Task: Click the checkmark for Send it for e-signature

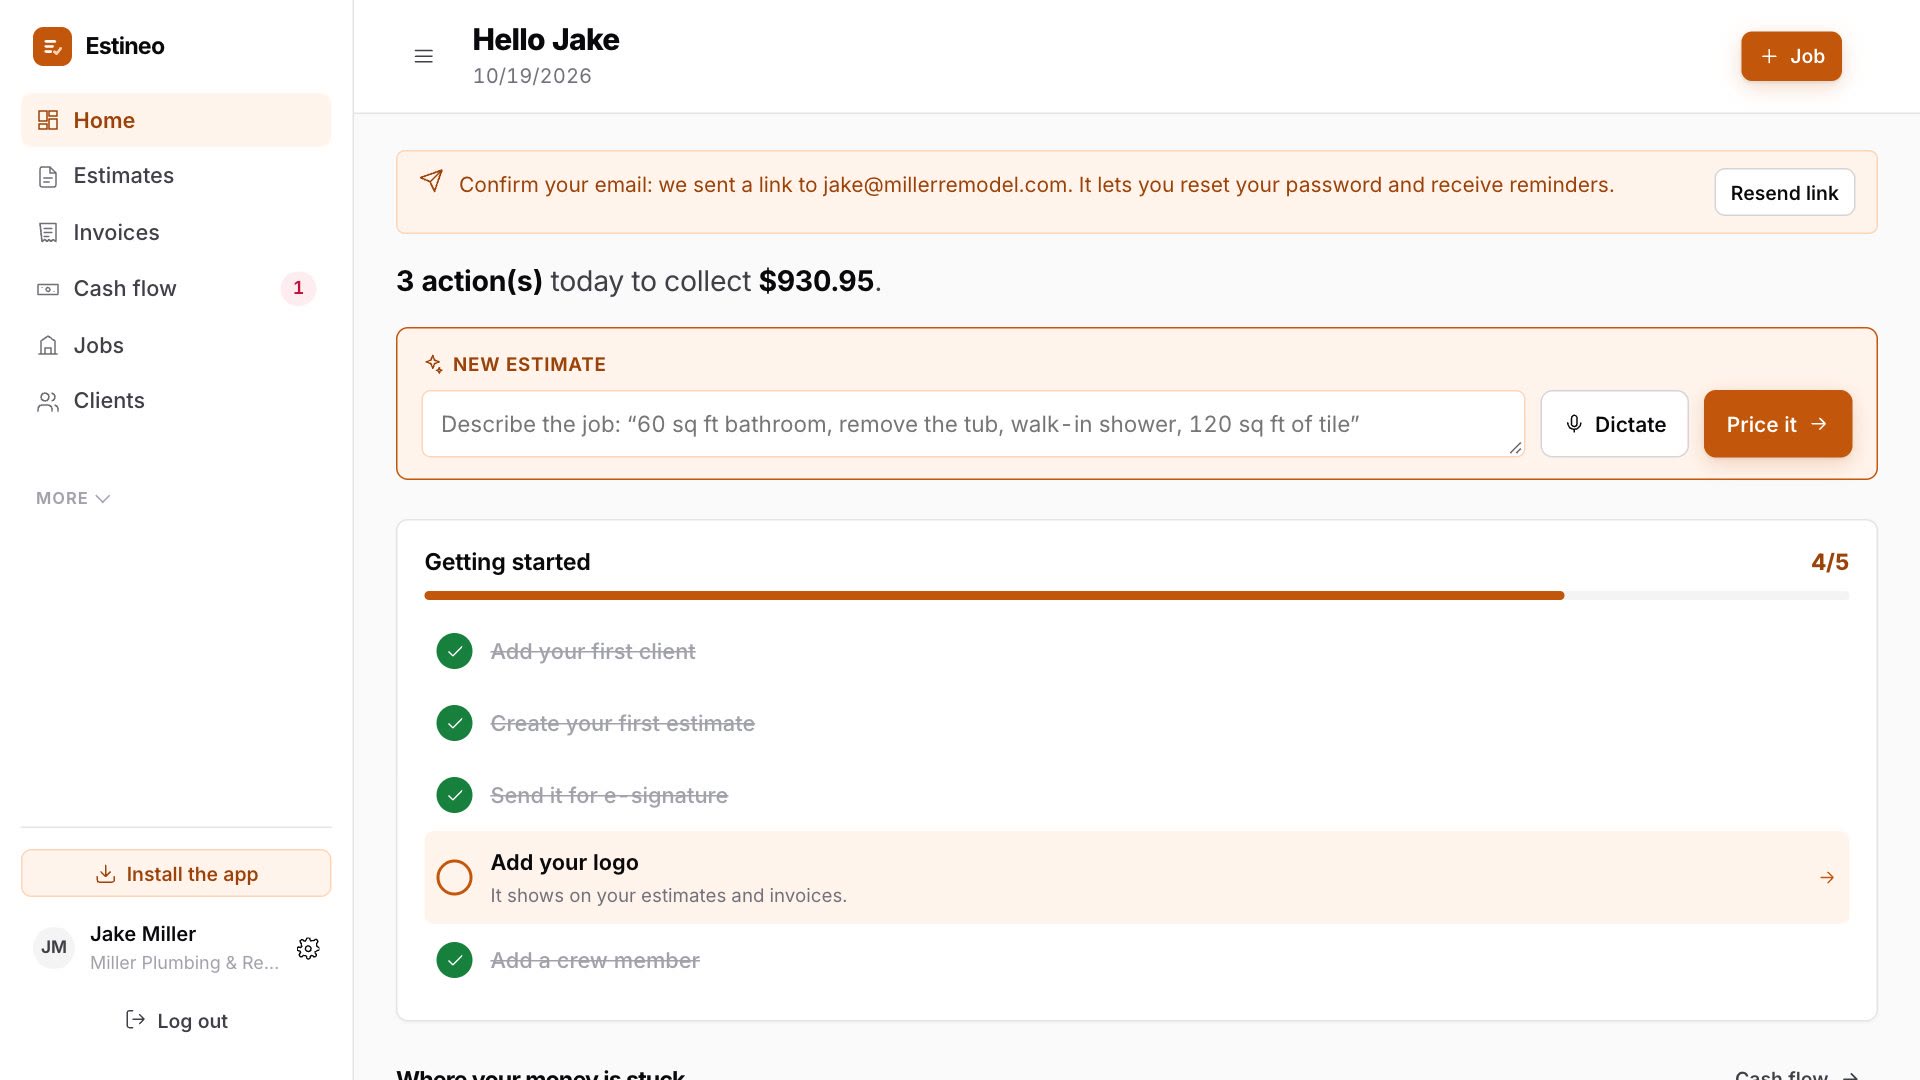Action: pos(454,795)
